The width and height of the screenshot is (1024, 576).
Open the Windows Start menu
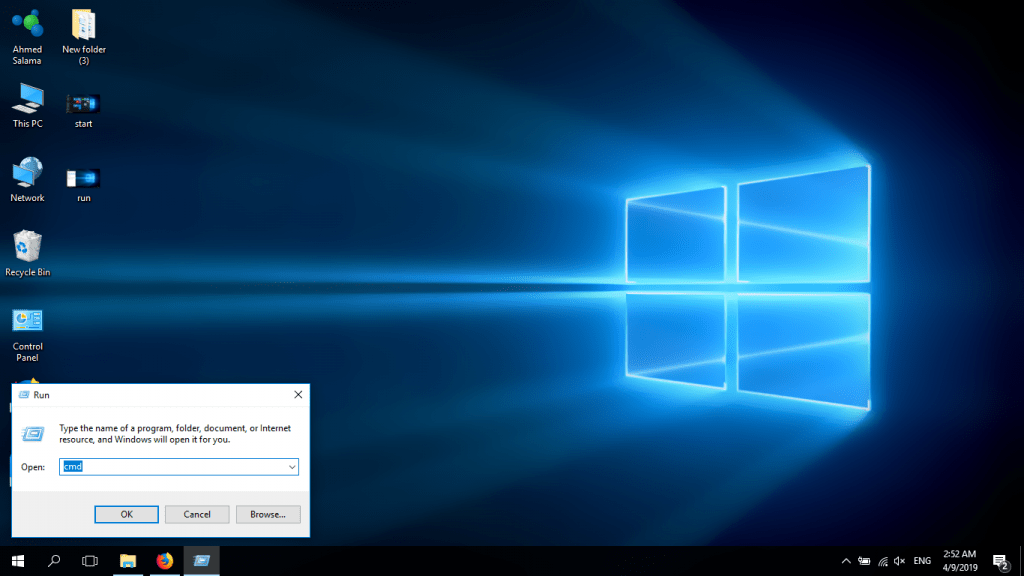click(18, 561)
